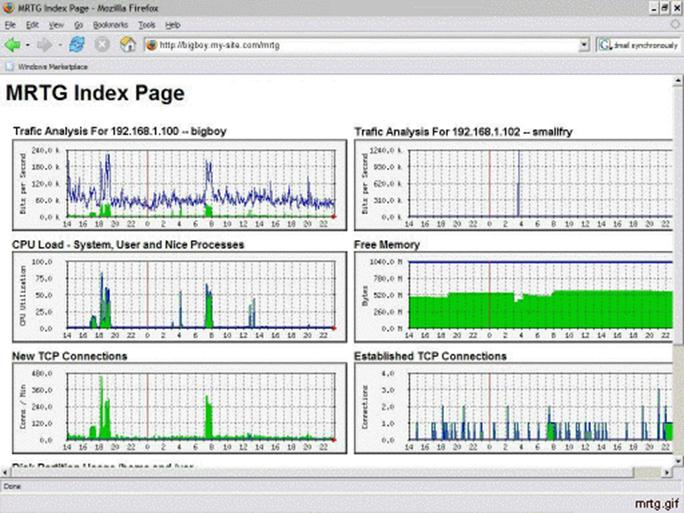
Task: Expand the address bar URL dropdown
Action: pos(584,45)
